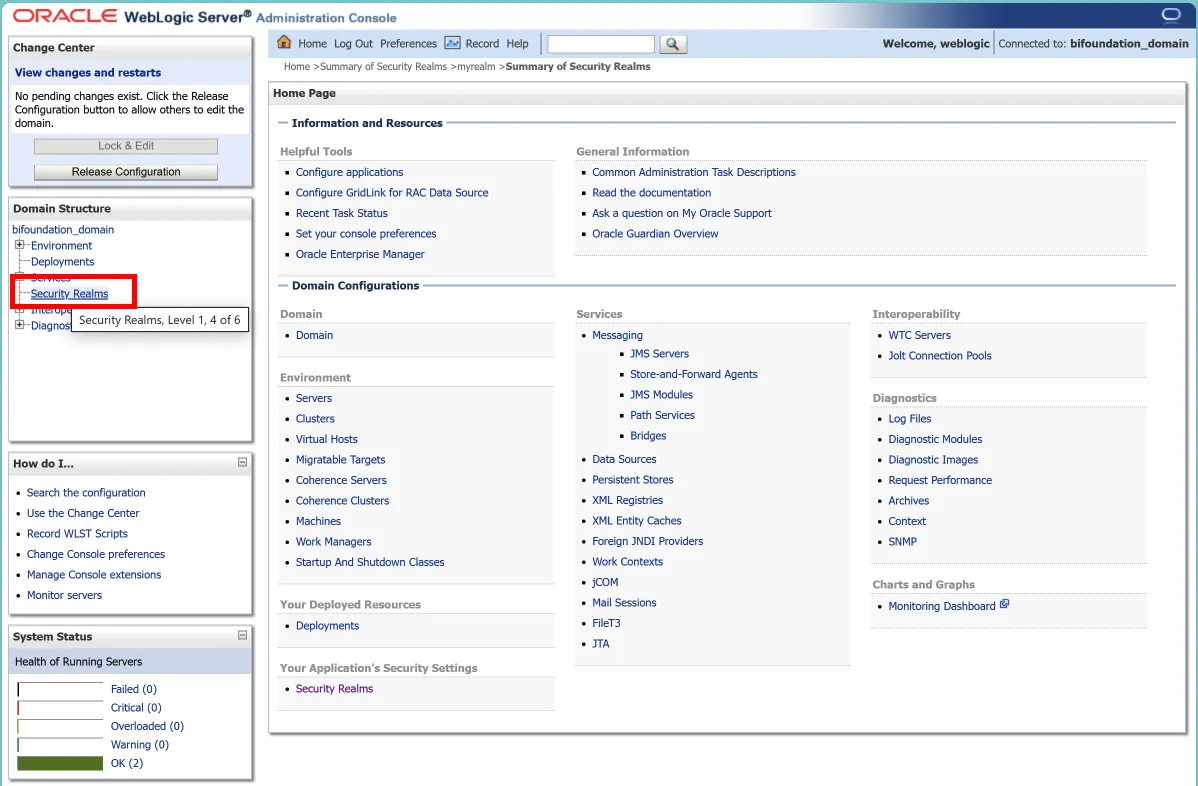Open the Mail Sessions link
1198x786 pixels.
(624, 603)
